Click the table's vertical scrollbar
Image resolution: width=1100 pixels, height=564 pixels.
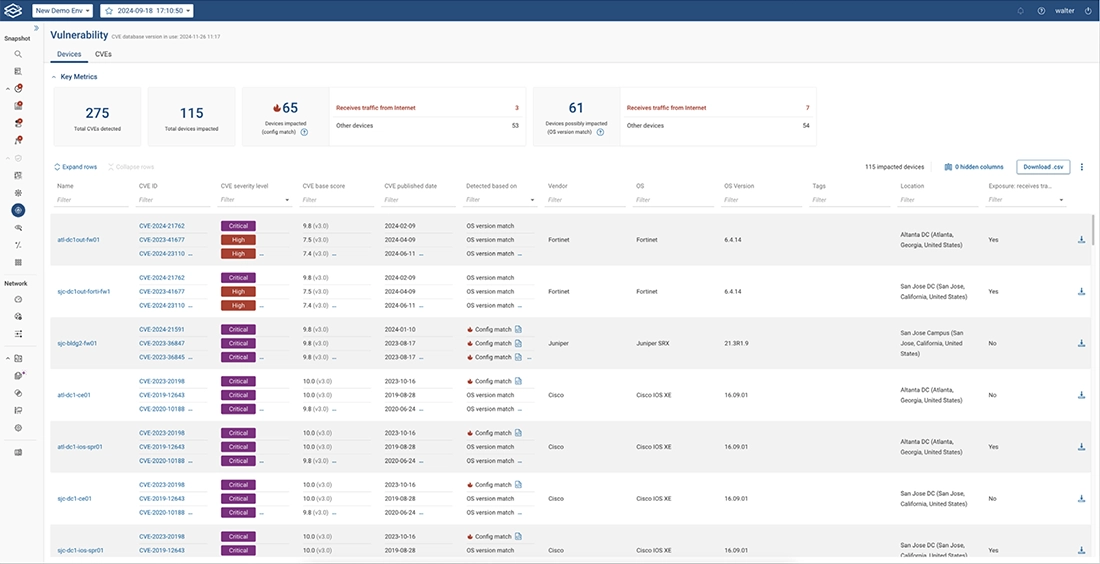click(x=1093, y=230)
